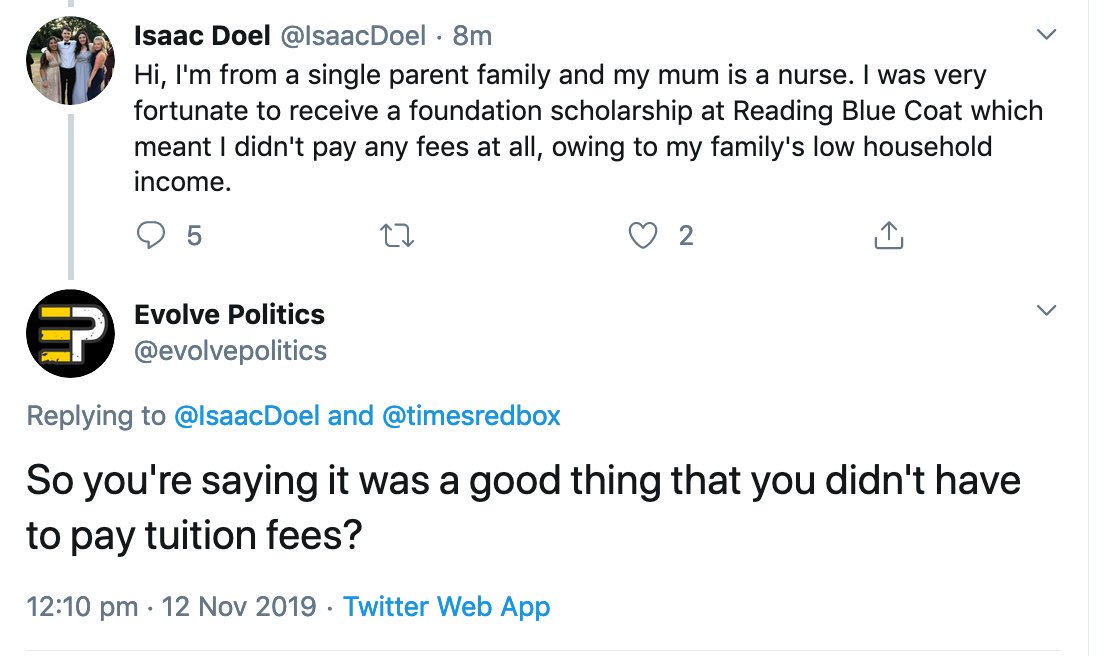The width and height of the screenshot is (1105, 656).
Task: Expand options chevron on Isaac Doel's tweet
Action: point(1046,36)
